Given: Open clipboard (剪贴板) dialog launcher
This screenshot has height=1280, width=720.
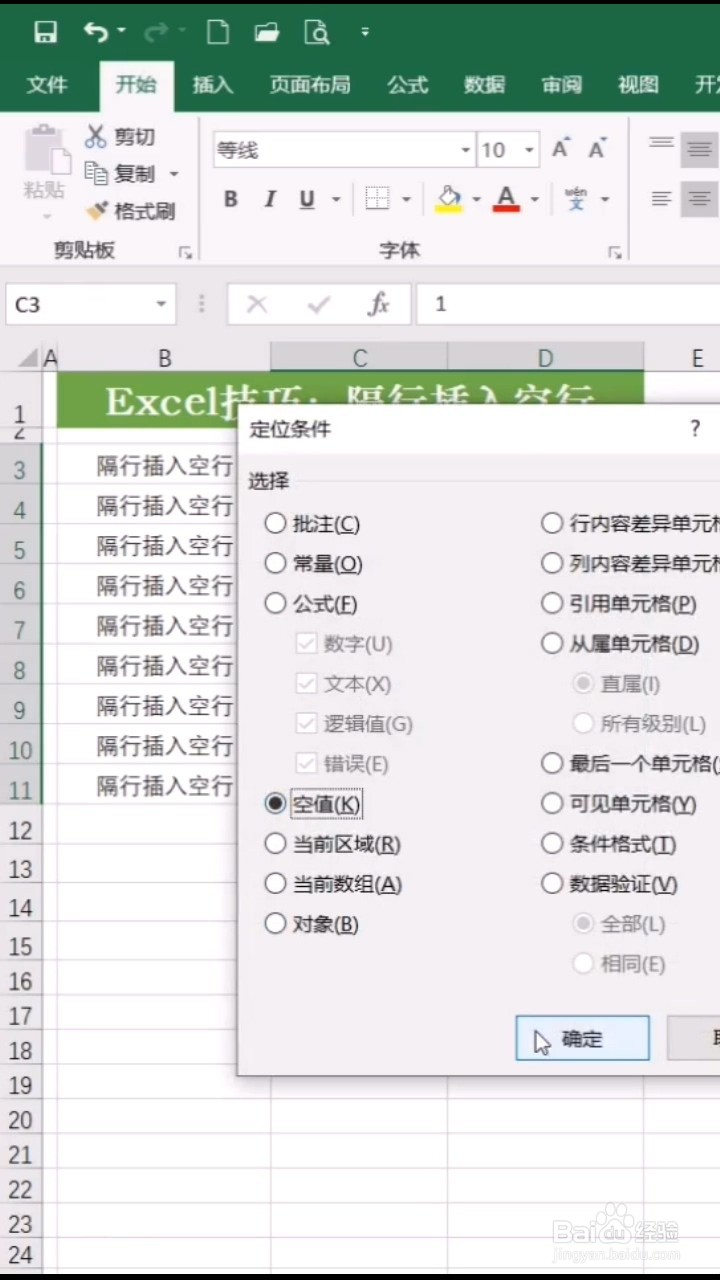Looking at the screenshot, I should [184, 253].
